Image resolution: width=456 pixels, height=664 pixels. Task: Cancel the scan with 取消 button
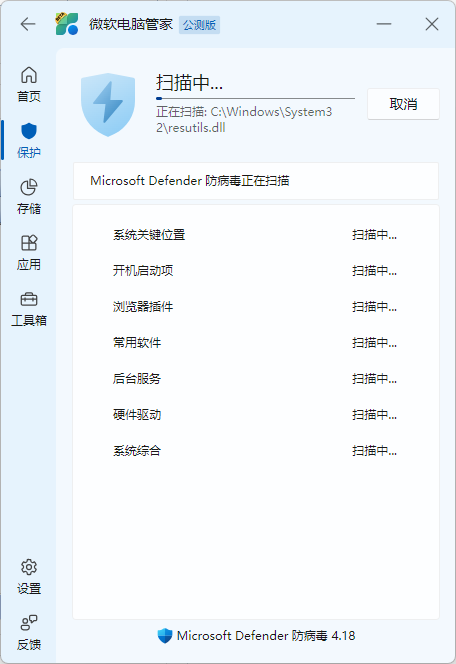tap(403, 104)
